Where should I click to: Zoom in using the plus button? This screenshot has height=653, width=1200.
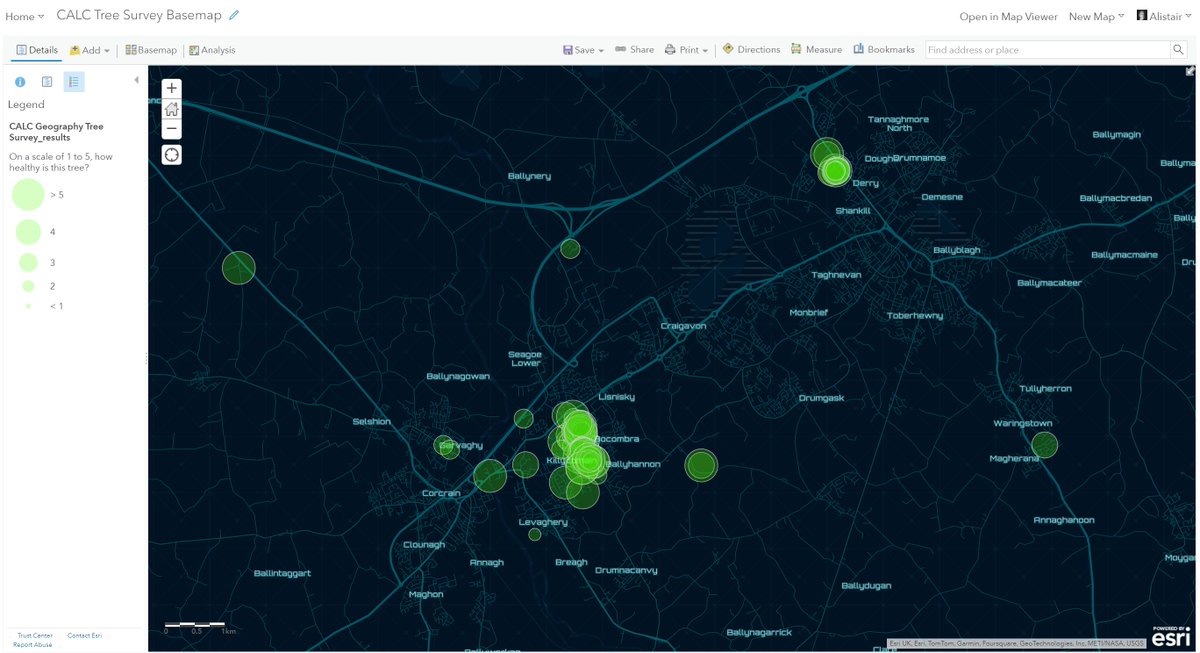171,88
